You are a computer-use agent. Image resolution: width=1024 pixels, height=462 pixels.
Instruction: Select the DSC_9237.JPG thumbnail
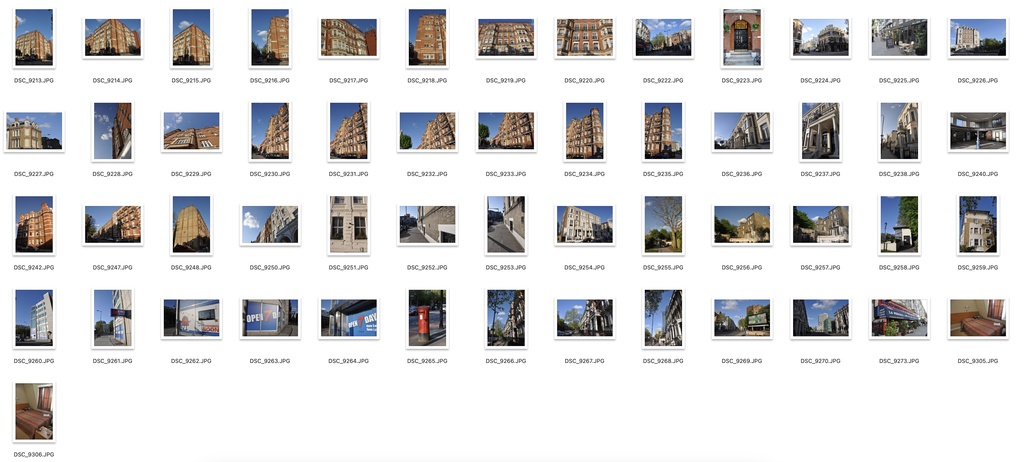820,131
